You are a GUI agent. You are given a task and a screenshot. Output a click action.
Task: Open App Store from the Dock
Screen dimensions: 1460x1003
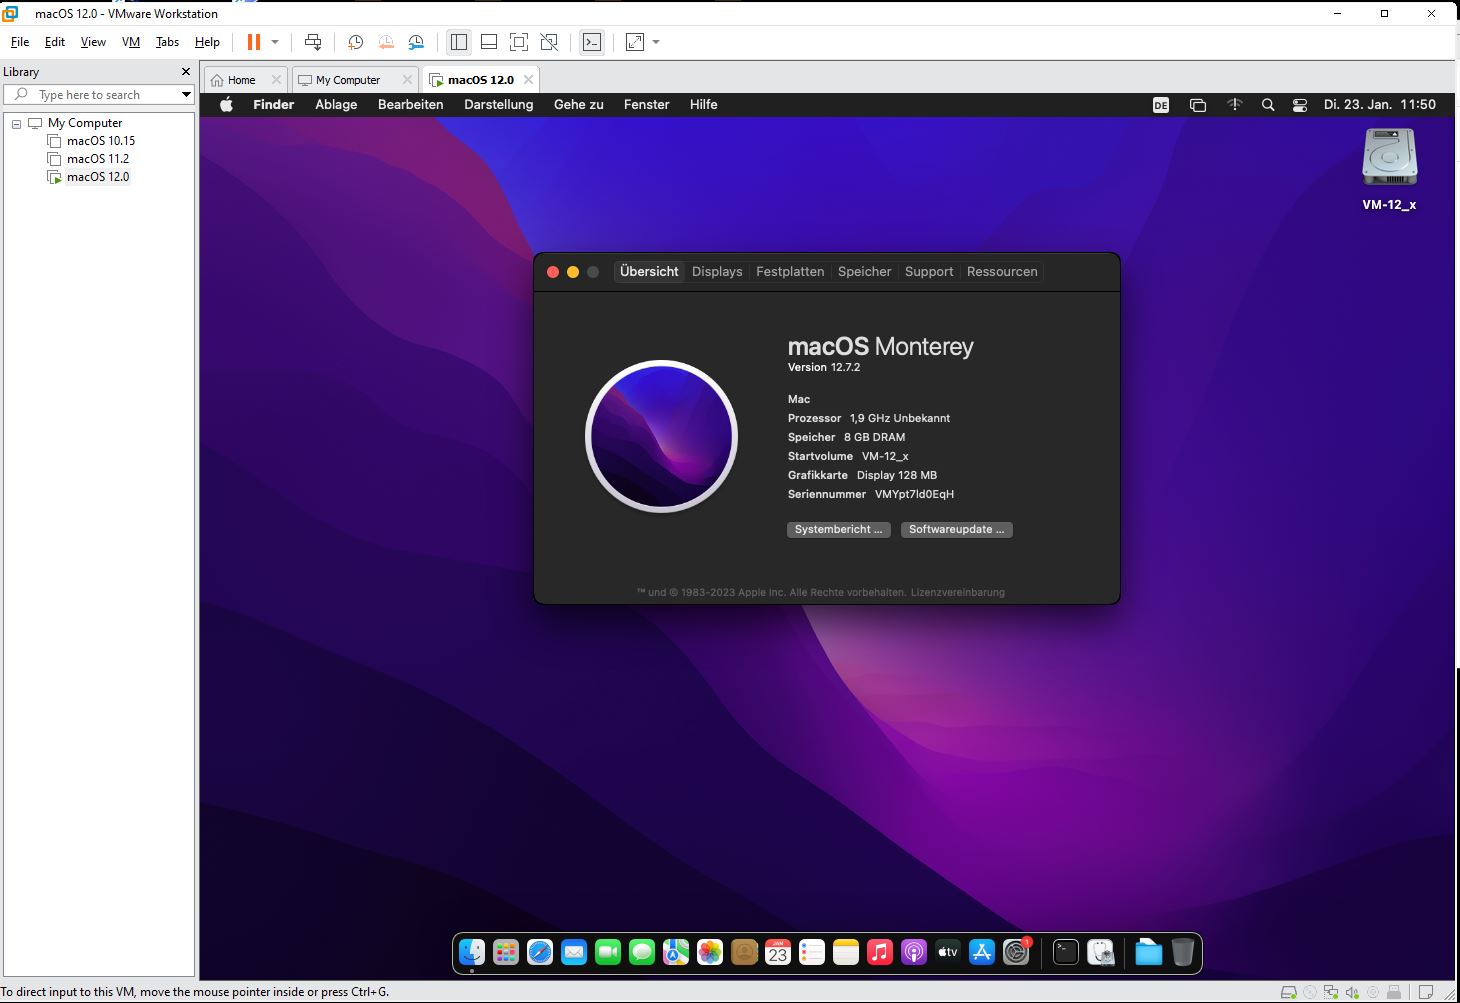982,952
